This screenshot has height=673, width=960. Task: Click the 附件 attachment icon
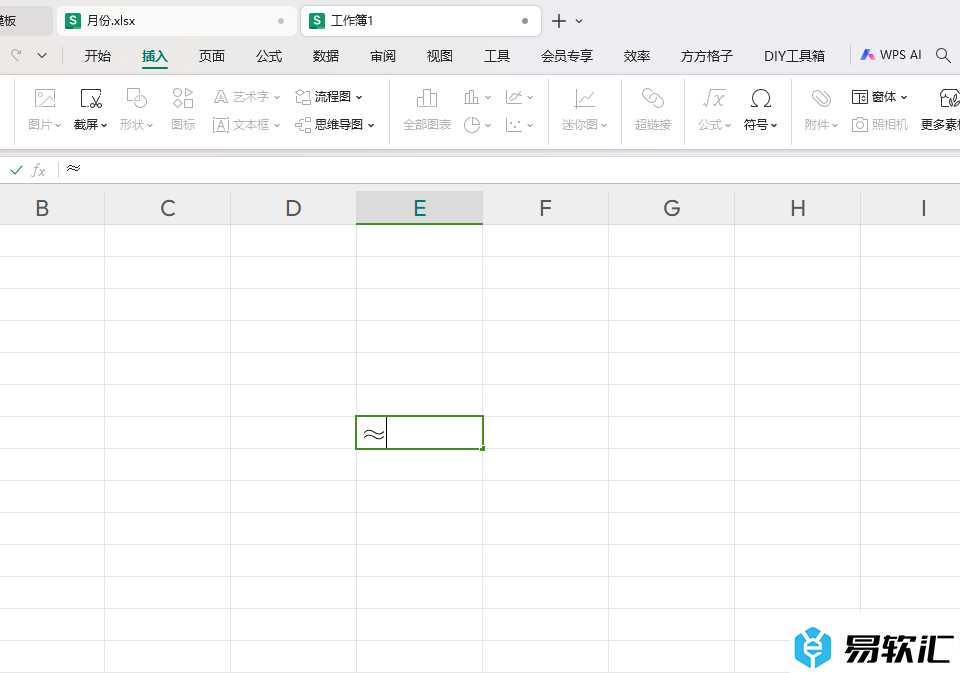click(821, 99)
